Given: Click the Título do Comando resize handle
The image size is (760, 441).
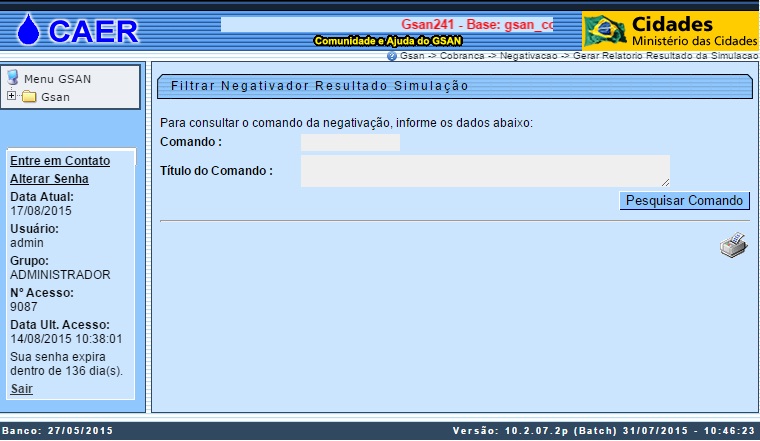Looking at the screenshot, I should 665,182.
